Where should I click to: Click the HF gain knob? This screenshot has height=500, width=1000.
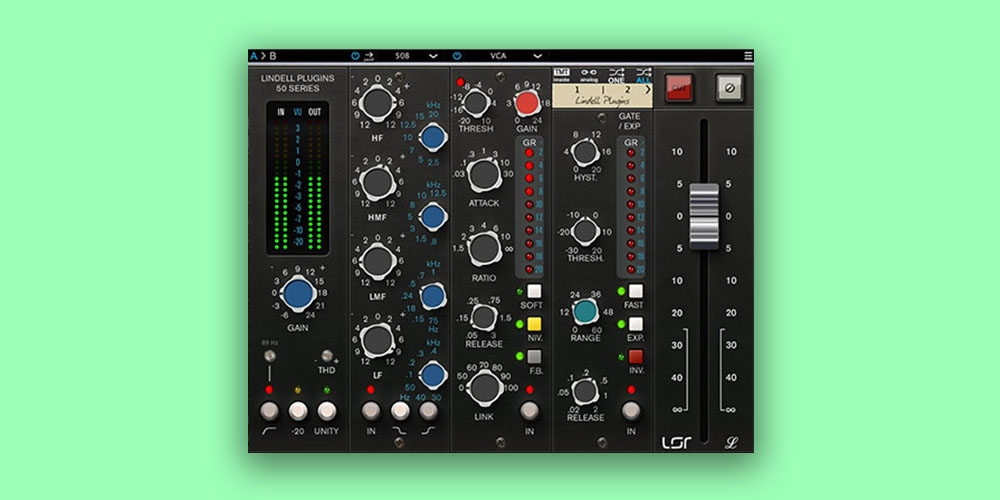378,103
